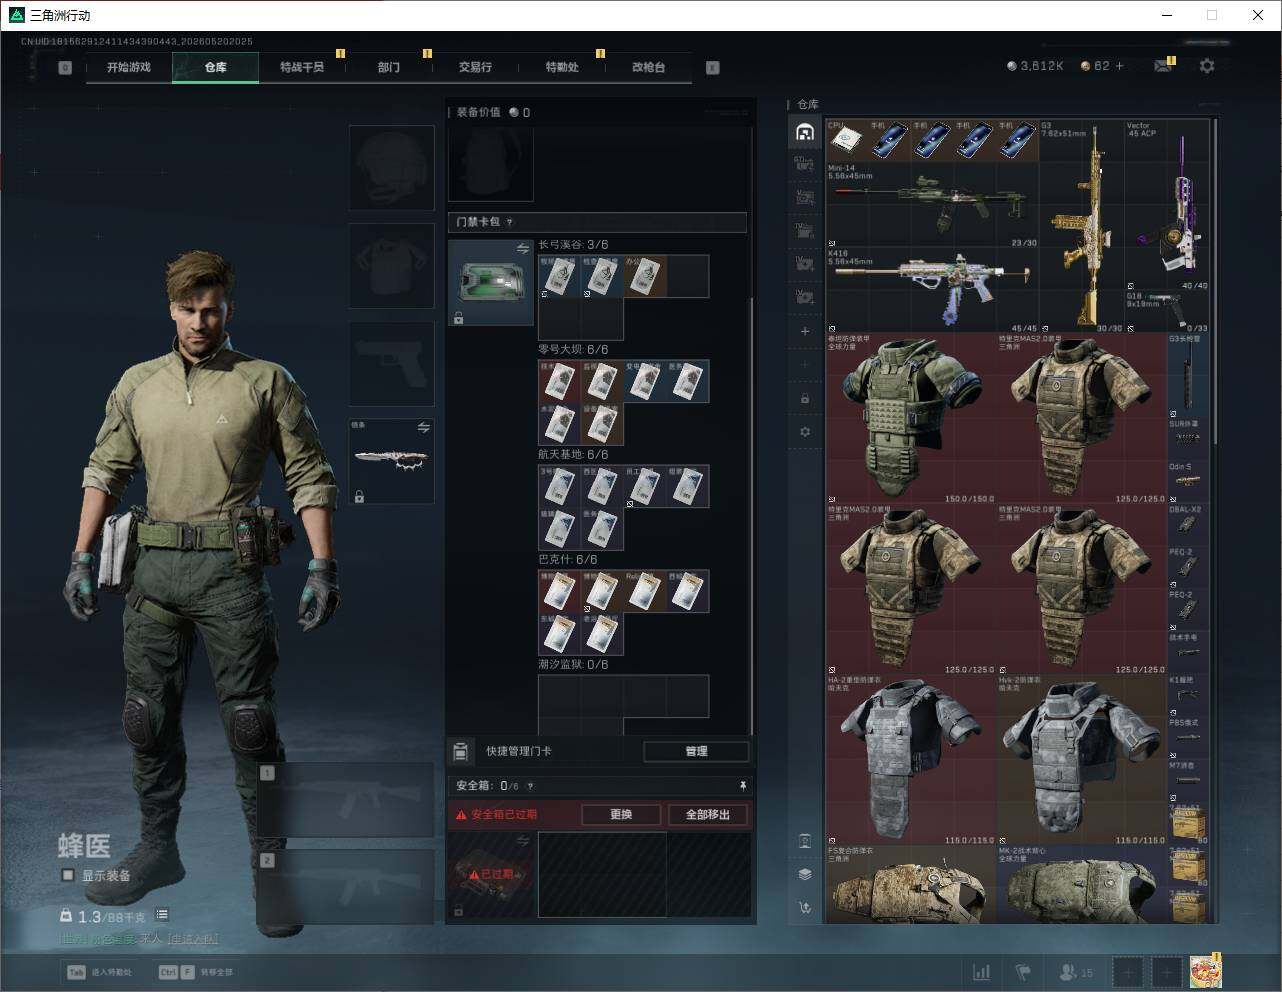Image resolution: width=1282 pixels, height=992 pixels.
Task: Click the 潮汐监狱: 0/6 label
Action: (573, 665)
